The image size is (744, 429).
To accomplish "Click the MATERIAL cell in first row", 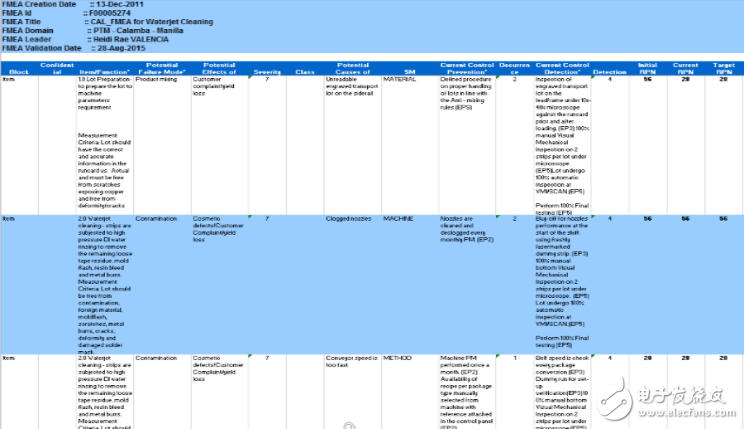I will (400, 79).
